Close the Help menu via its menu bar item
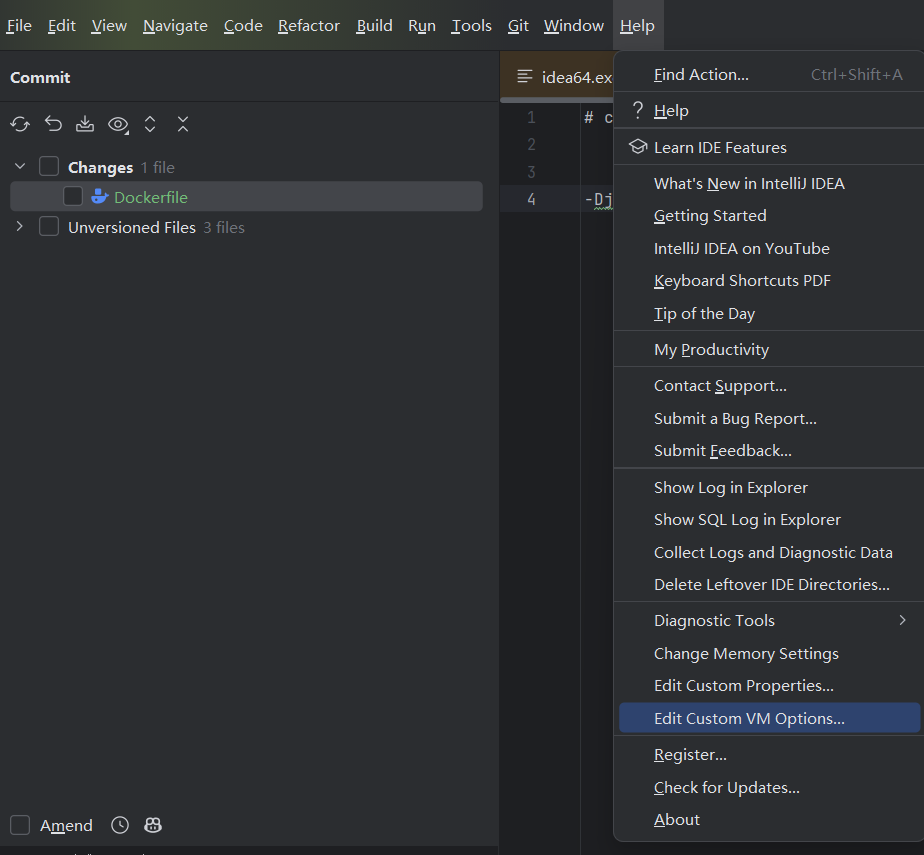Viewport: 924px width, 855px height. point(638,26)
